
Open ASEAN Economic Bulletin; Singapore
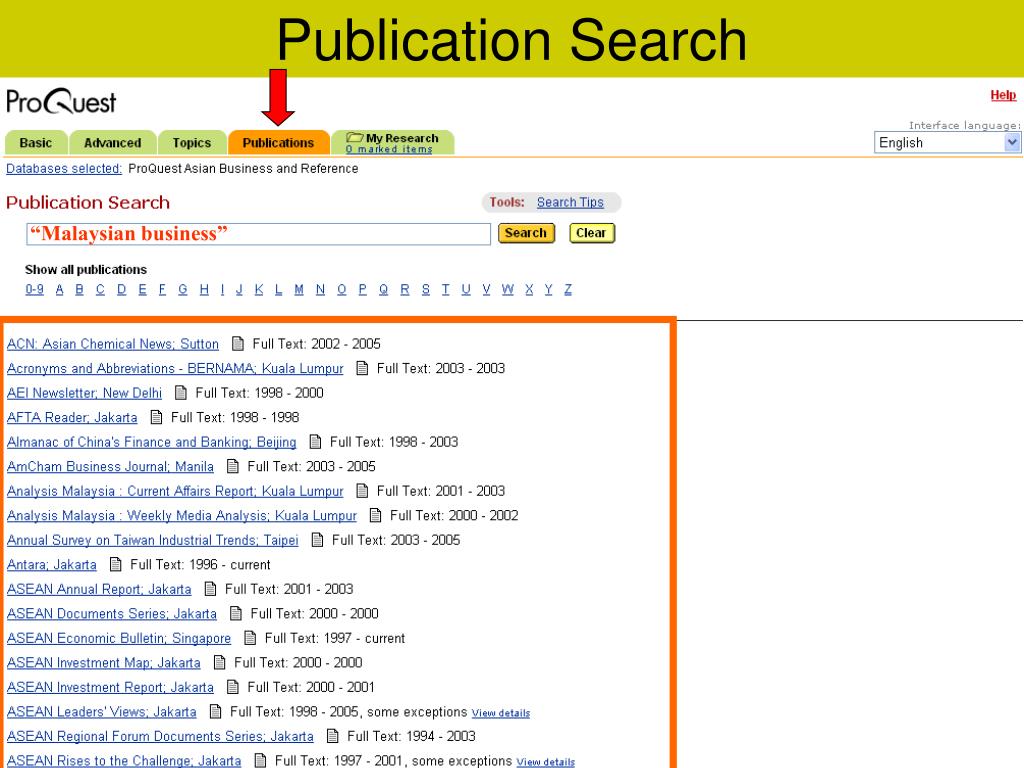click(x=119, y=639)
